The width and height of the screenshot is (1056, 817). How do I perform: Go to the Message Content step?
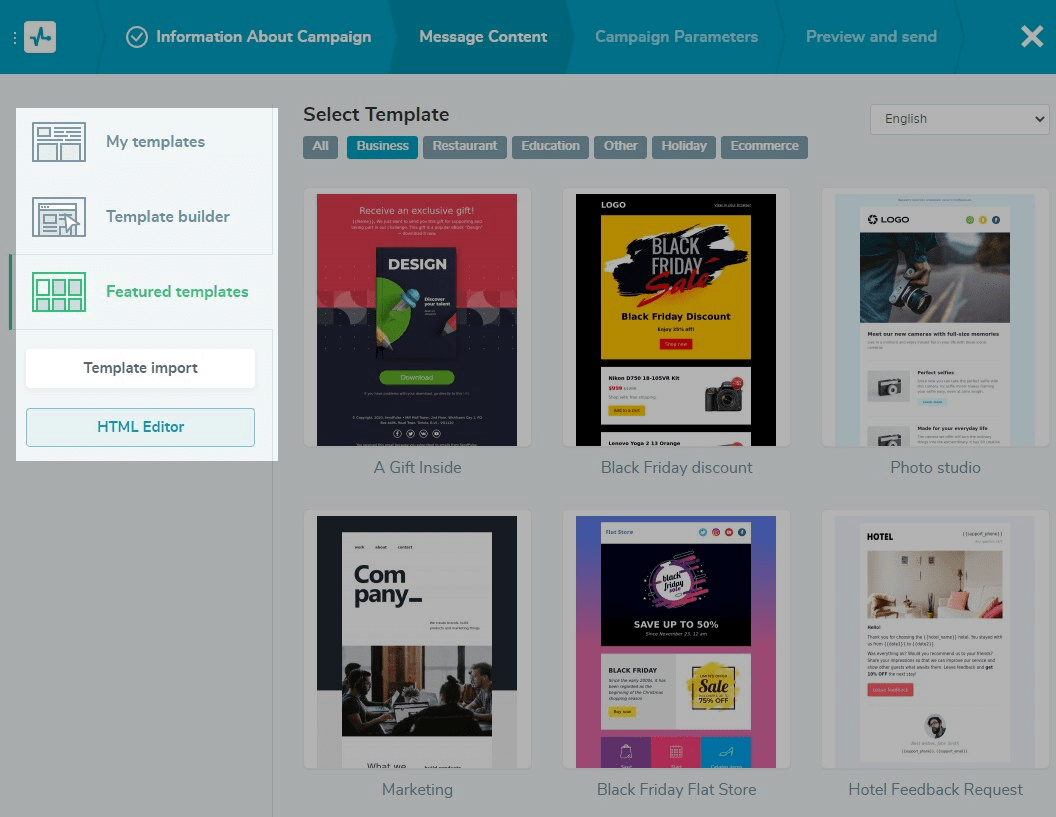click(x=483, y=37)
